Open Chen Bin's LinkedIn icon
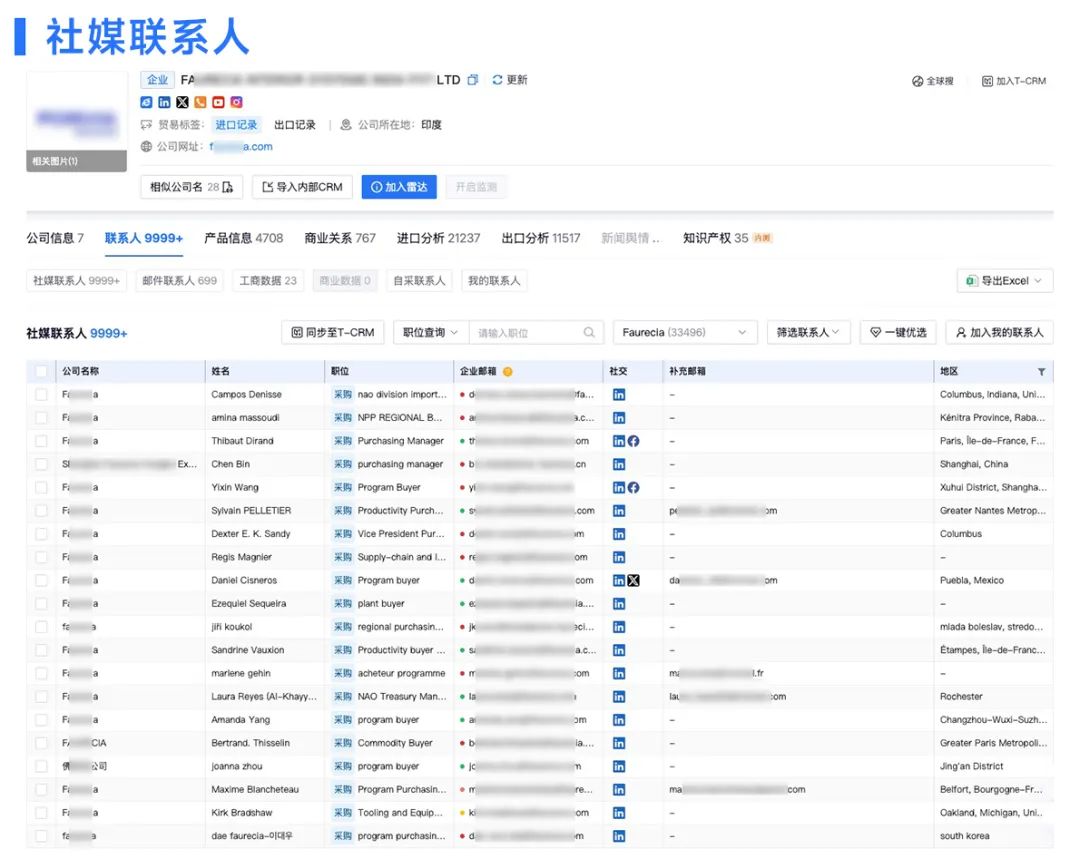 [619, 464]
